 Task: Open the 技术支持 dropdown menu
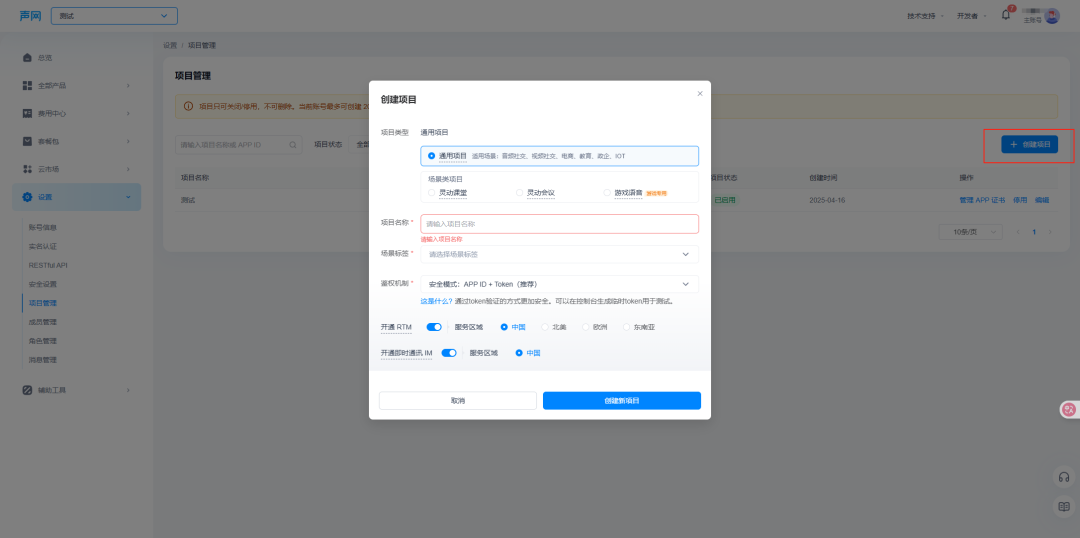[x=925, y=16]
